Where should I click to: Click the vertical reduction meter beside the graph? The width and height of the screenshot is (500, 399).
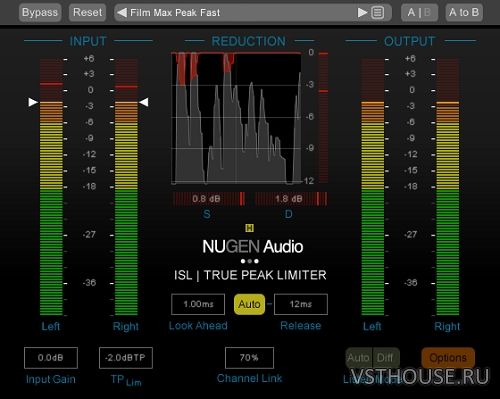tap(323, 118)
